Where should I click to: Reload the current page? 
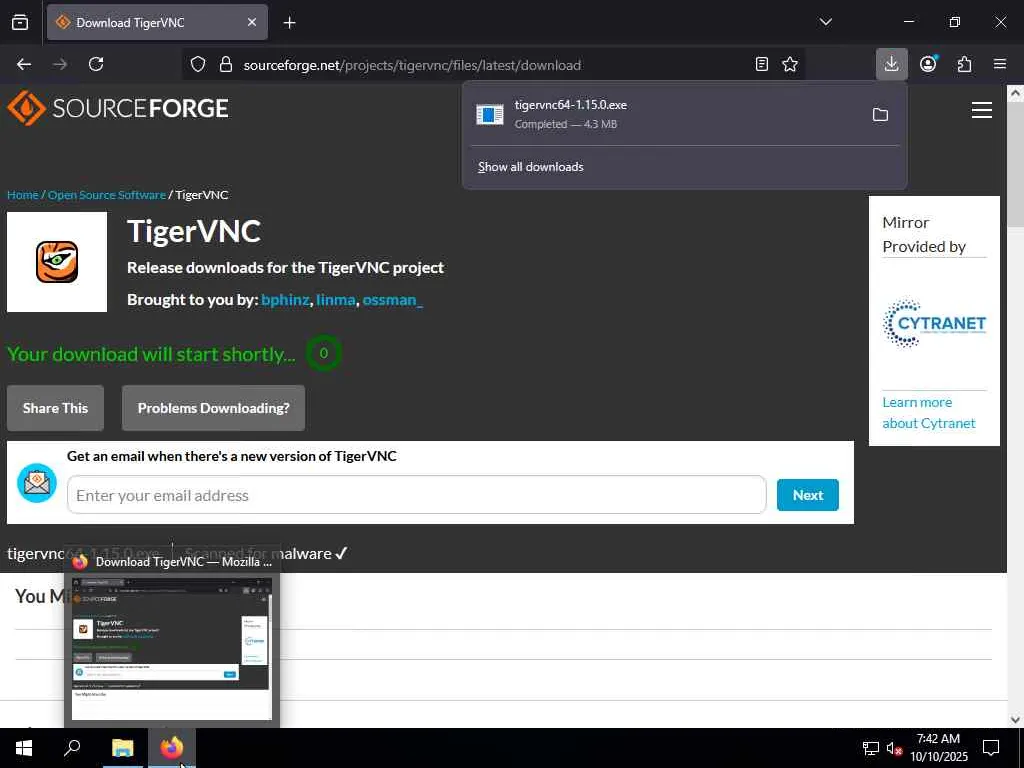(x=96, y=64)
